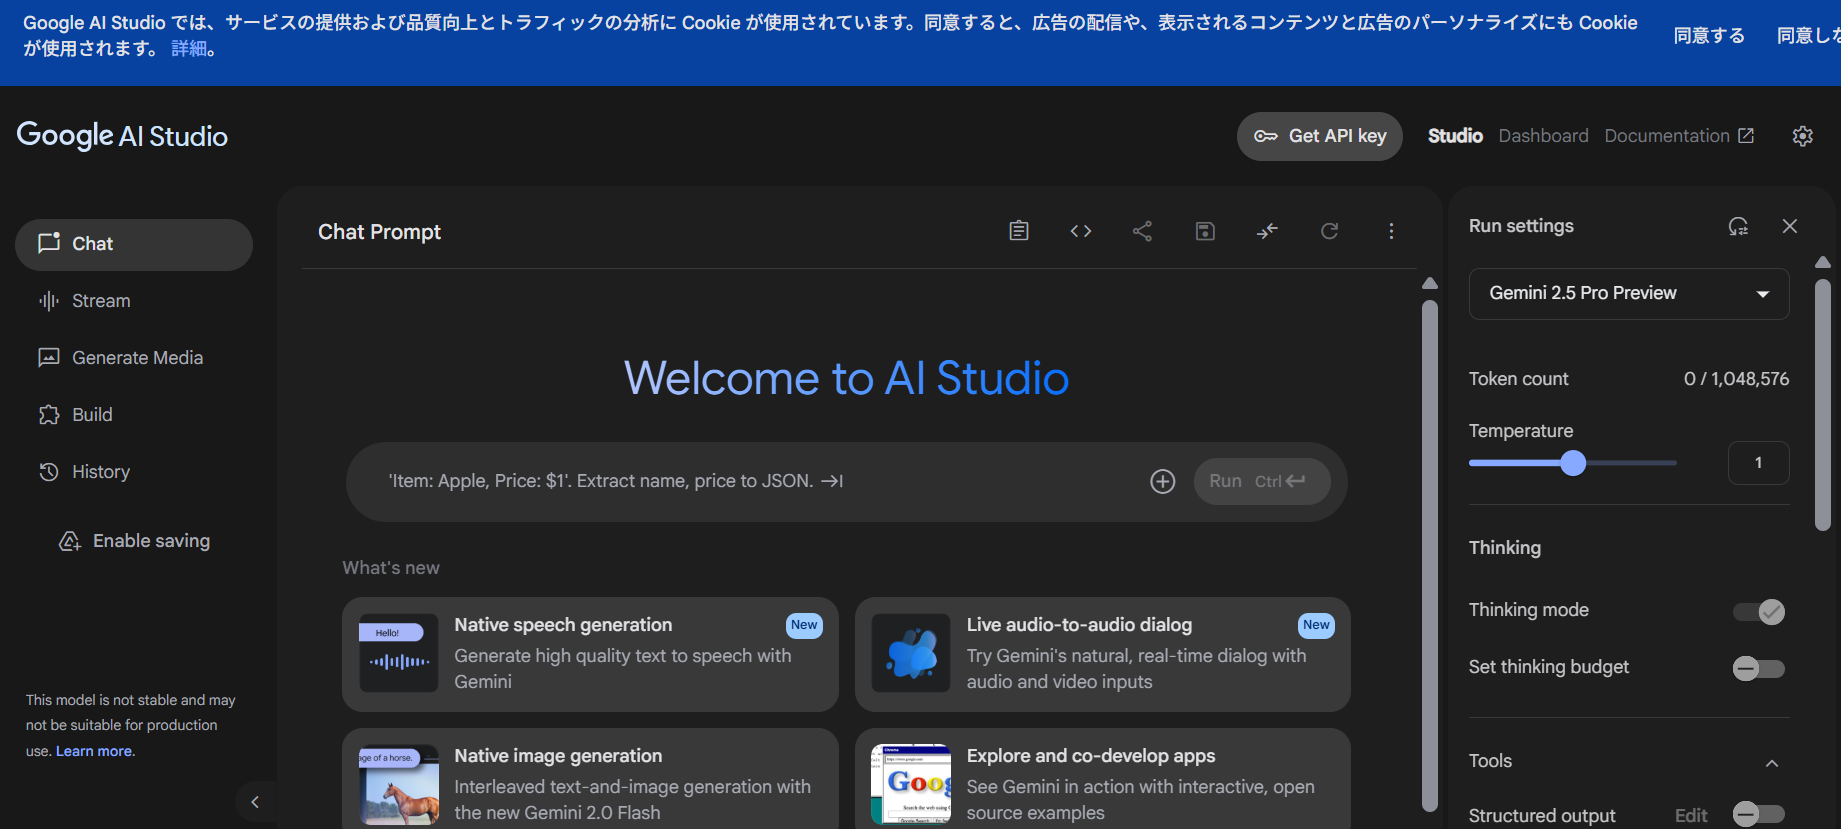Image resolution: width=1841 pixels, height=829 pixels.
Task: Click the Build puzzle piece icon
Action: [48, 415]
